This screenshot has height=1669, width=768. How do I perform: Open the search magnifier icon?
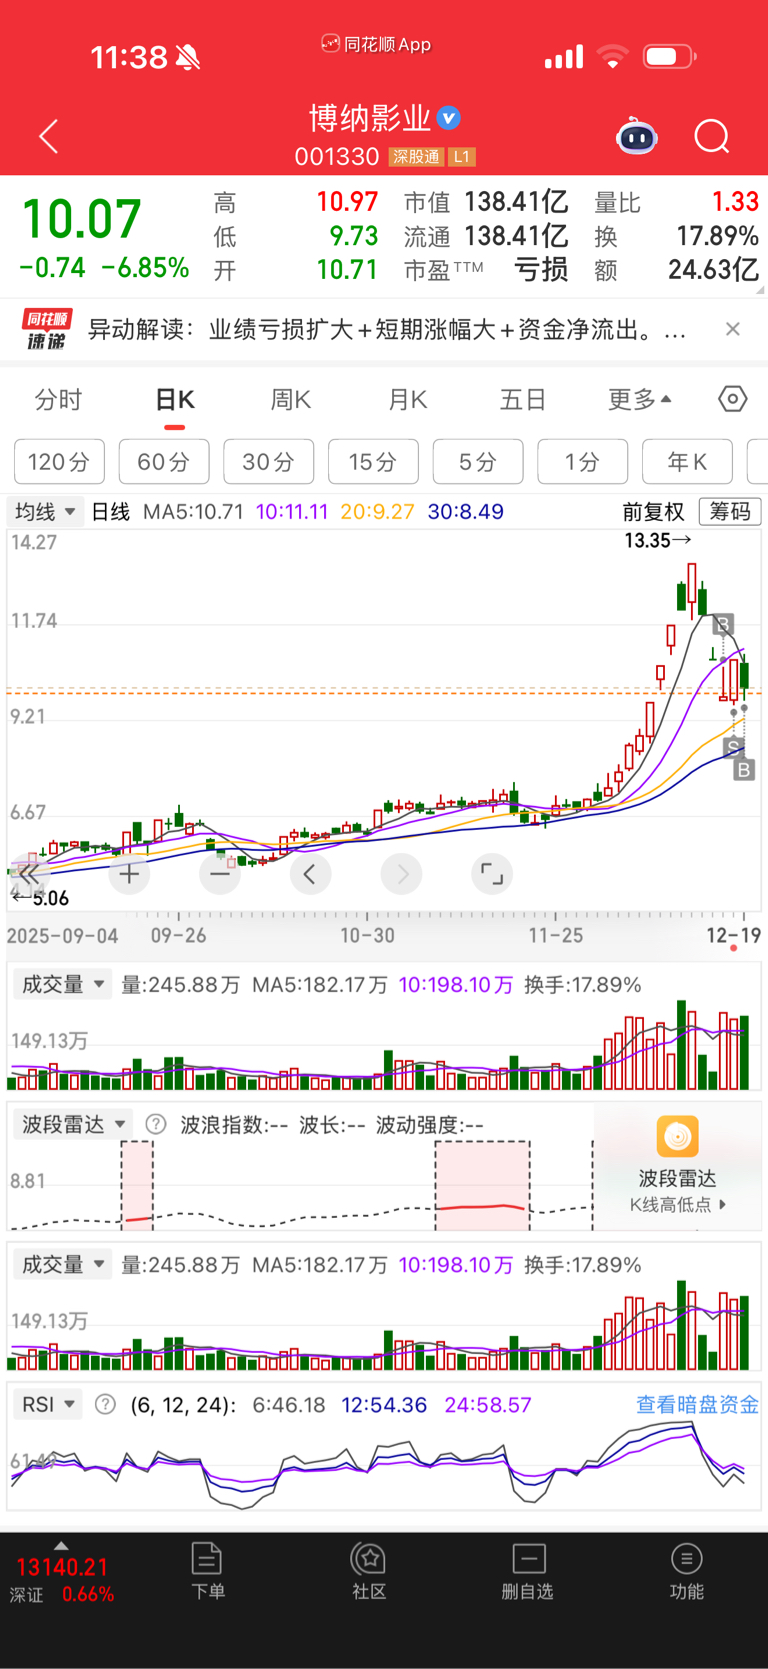pos(712,137)
